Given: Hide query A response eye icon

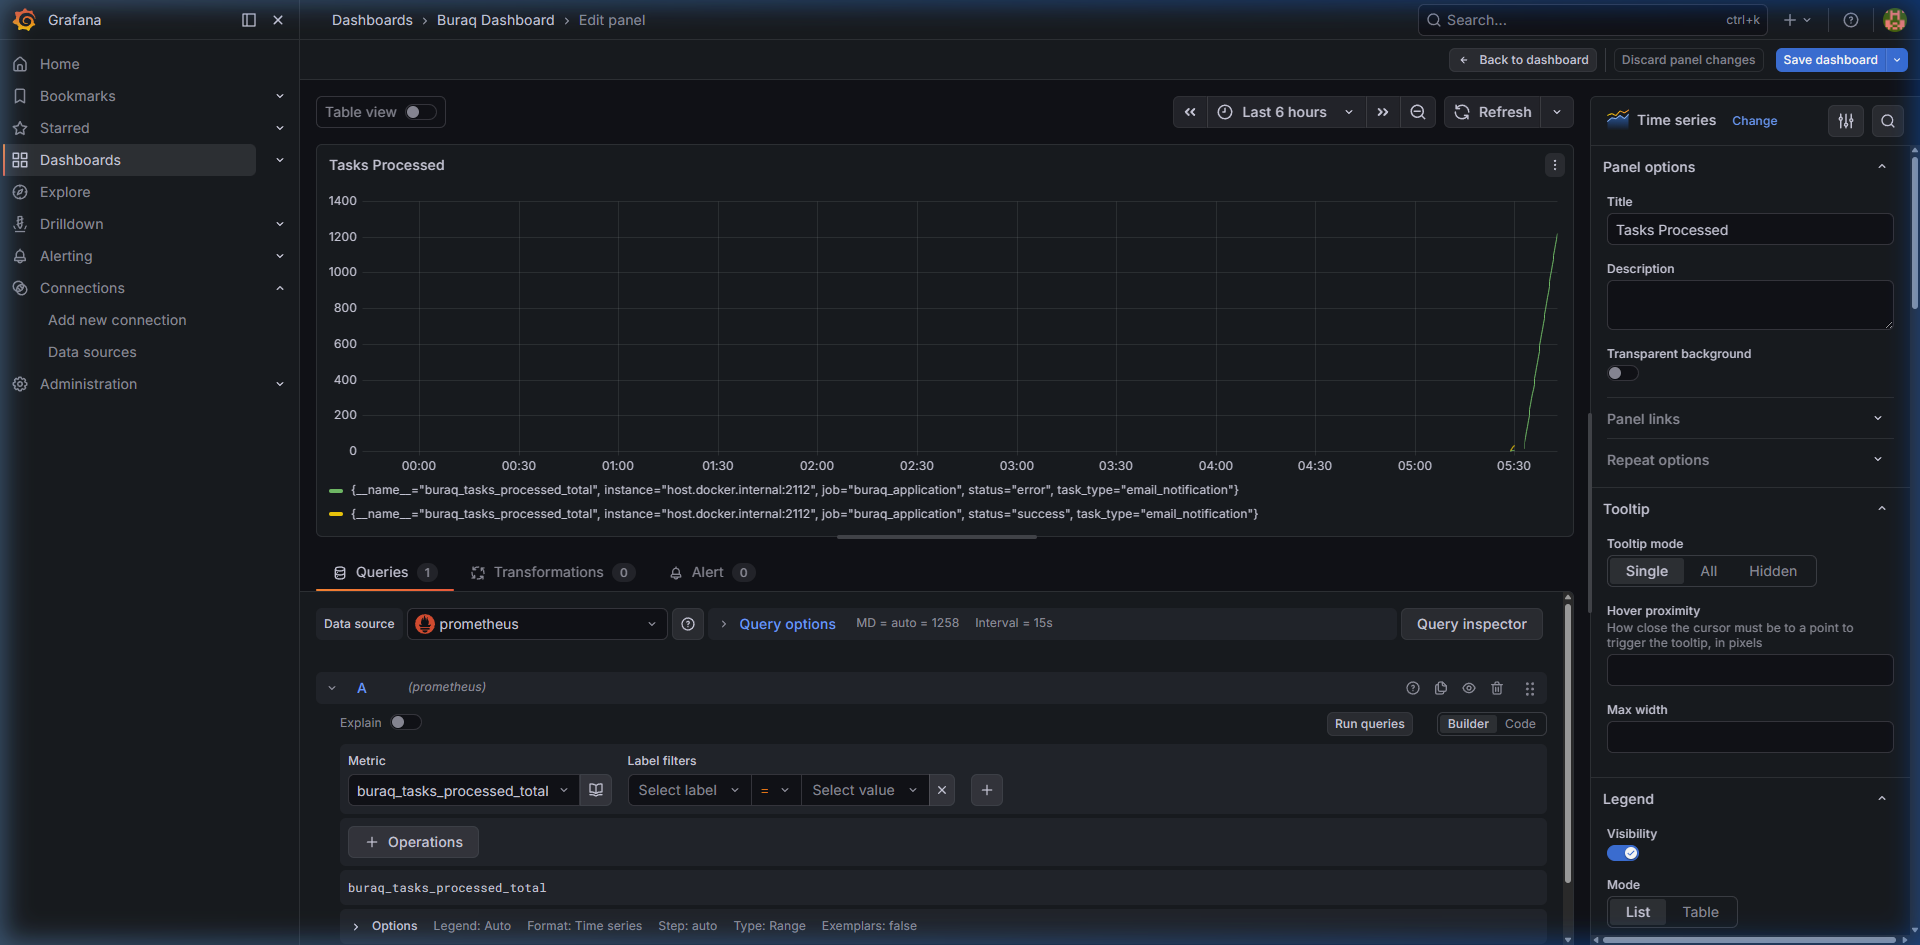Looking at the screenshot, I should [1469, 688].
